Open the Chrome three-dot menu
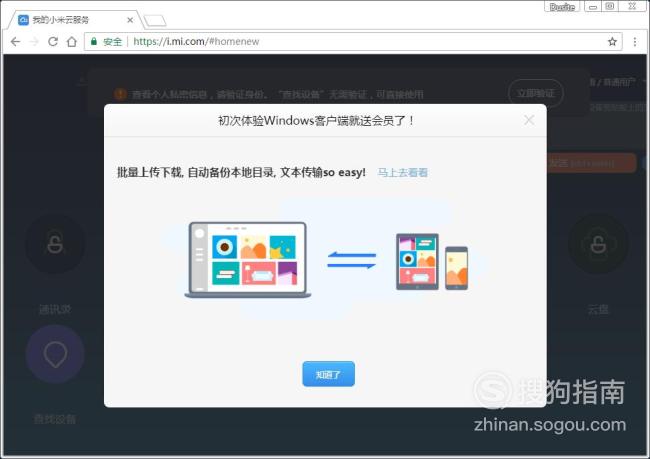650x459 pixels. point(635,41)
